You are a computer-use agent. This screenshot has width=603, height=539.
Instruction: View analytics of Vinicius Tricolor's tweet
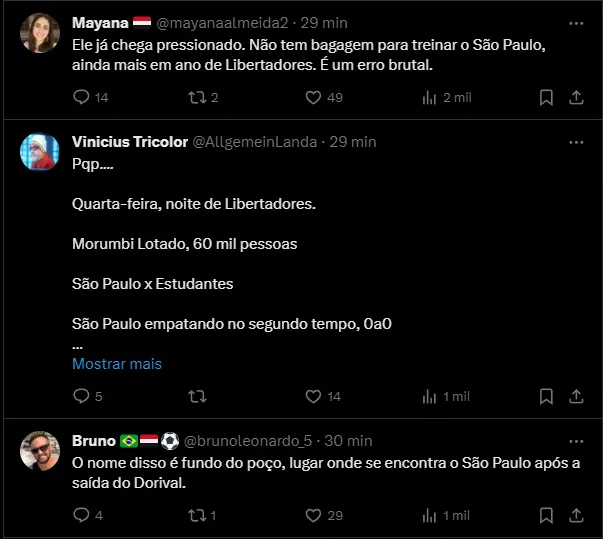click(430, 396)
